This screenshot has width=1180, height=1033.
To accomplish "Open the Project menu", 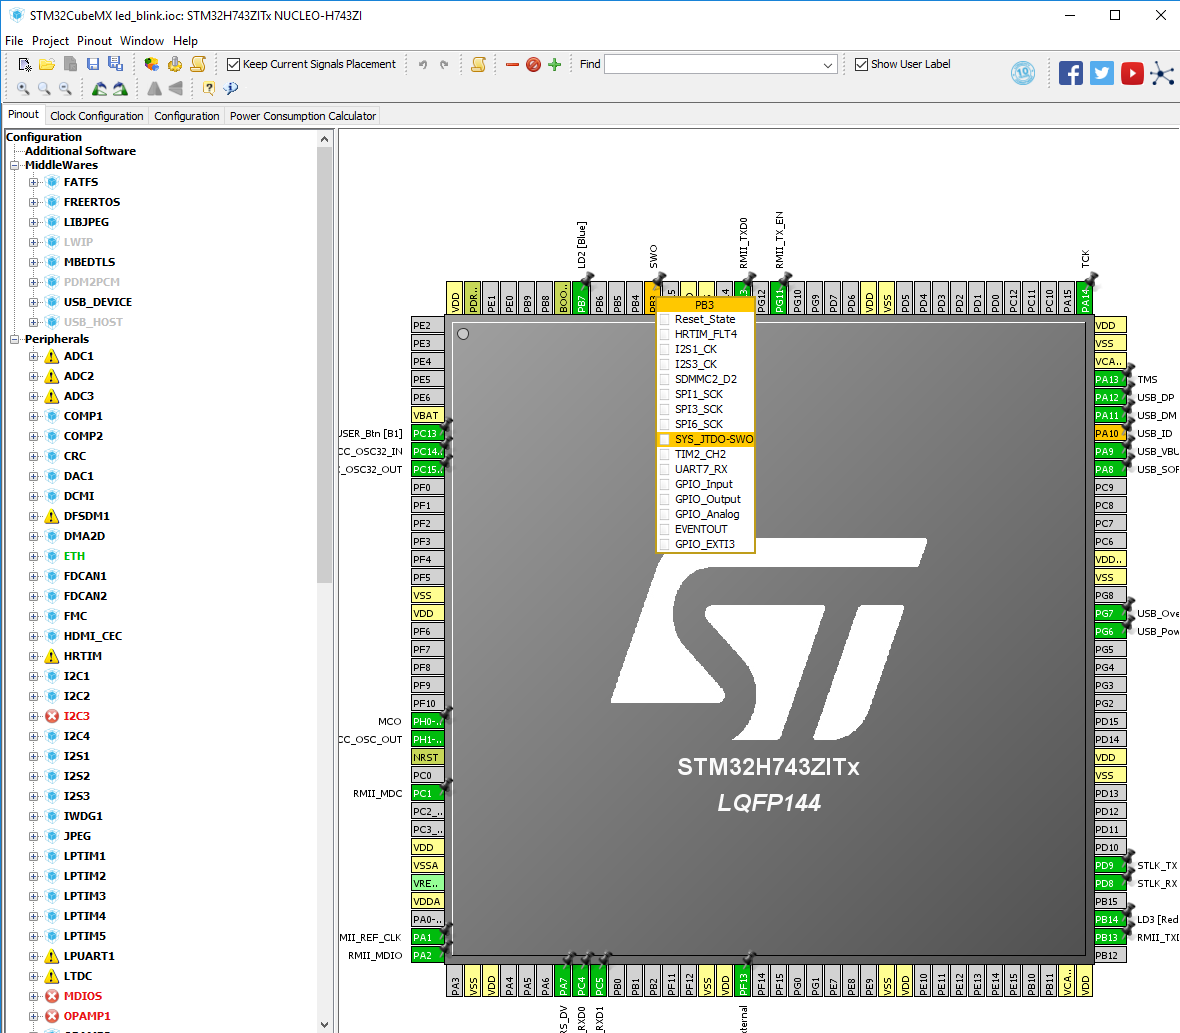I will click(50, 41).
